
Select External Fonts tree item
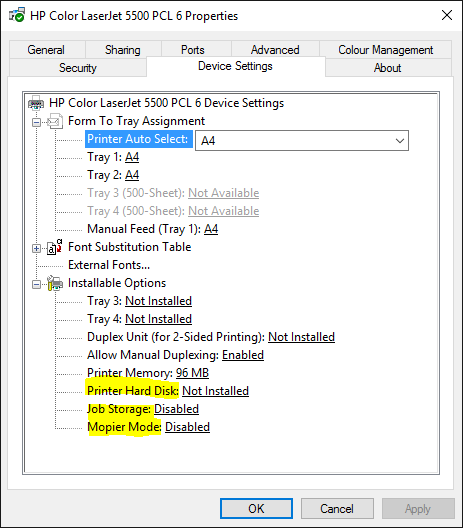point(109,265)
